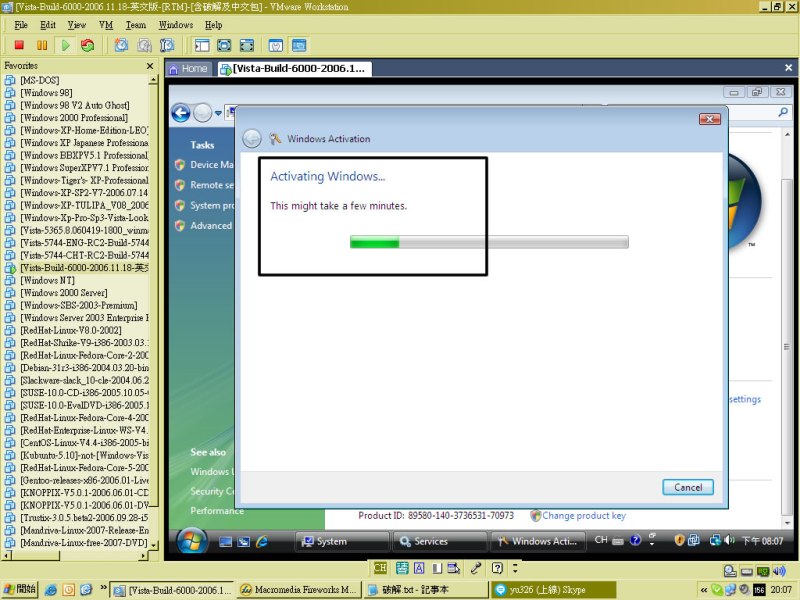
Task: Click the Vista Start orb
Action: click(x=192, y=541)
